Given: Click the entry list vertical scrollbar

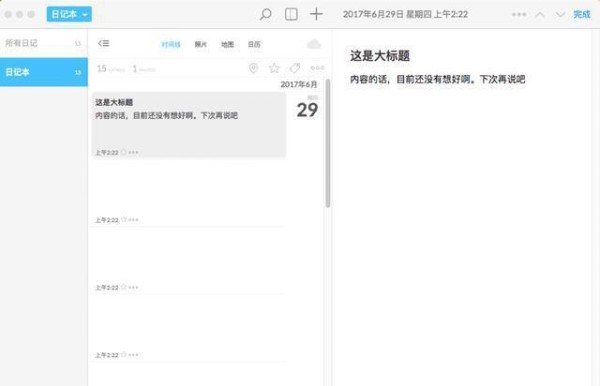Looking at the screenshot, I should pyautogui.click(x=328, y=143).
